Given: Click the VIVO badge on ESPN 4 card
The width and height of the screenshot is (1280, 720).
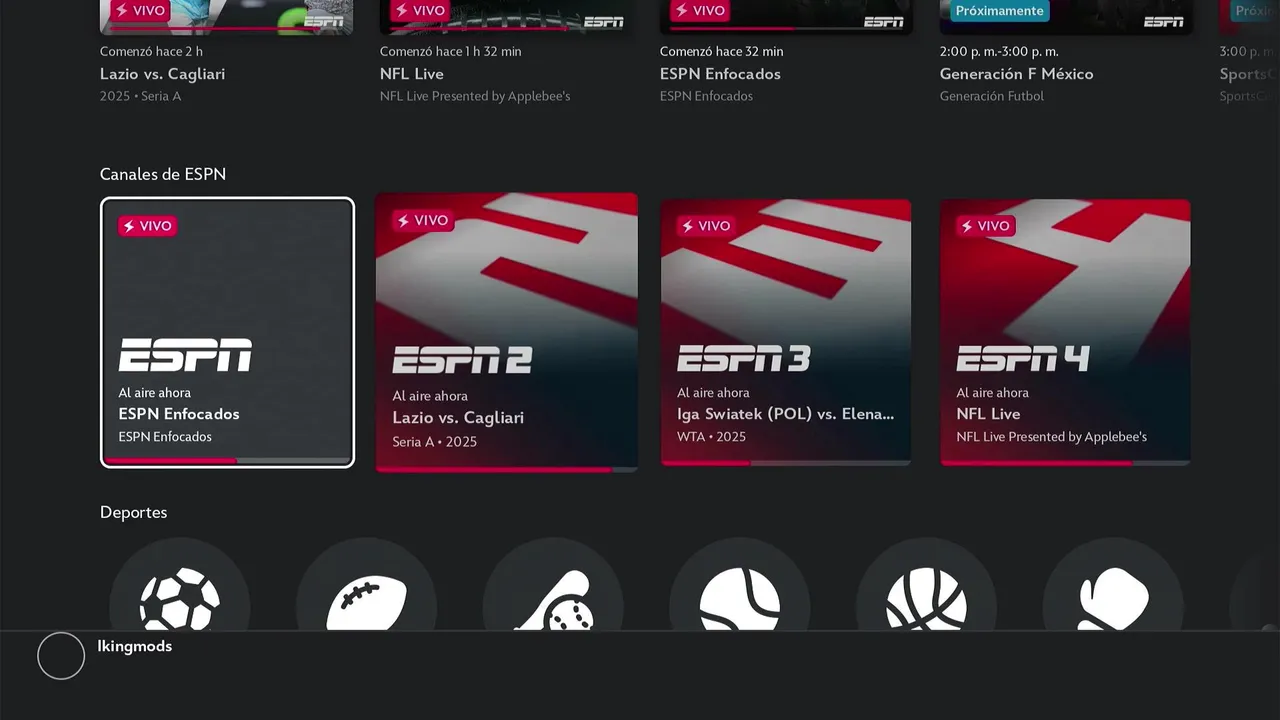Looking at the screenshot, I should coord(985,226).
